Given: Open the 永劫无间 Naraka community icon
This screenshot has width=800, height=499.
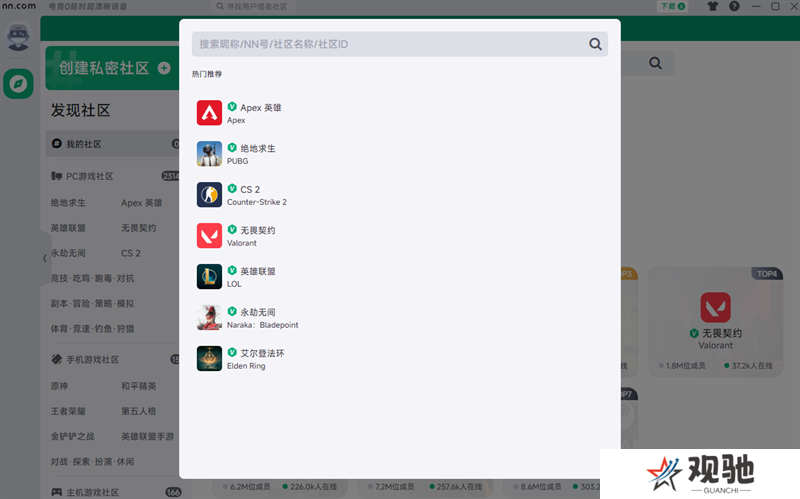Looking at the screenshot, I should click(x=209, y=317).
